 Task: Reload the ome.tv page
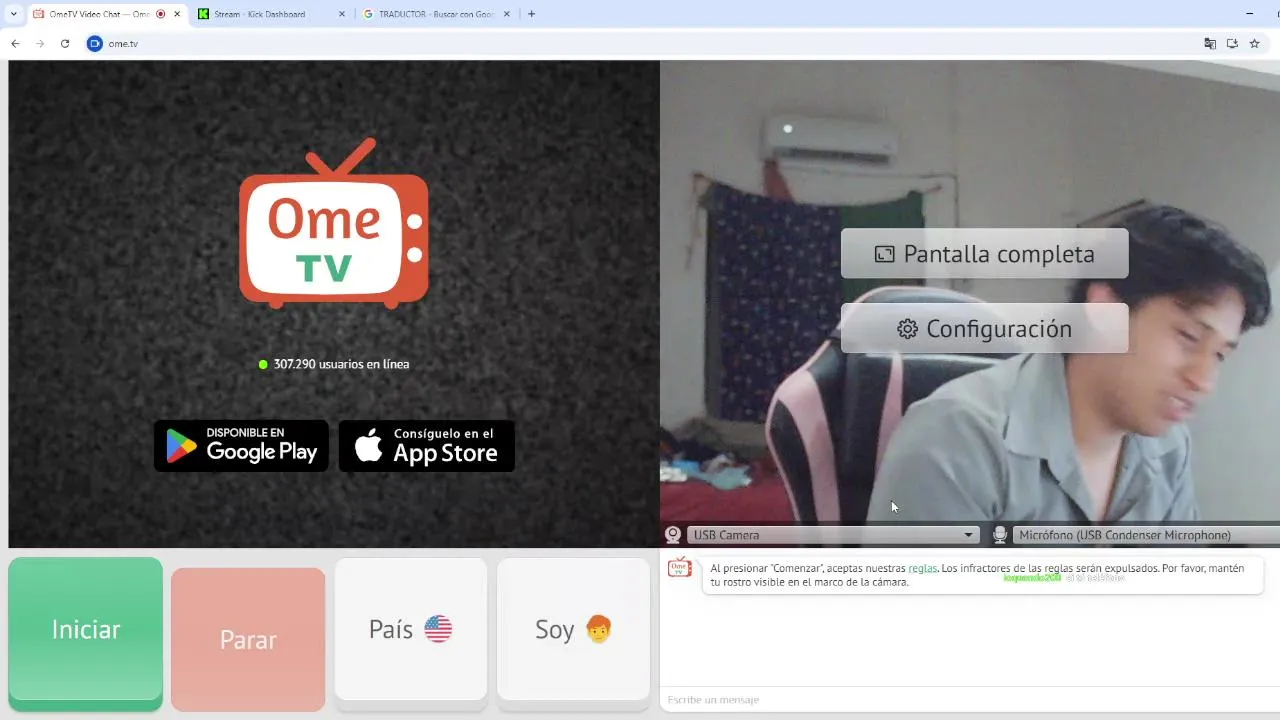(65, 44)
